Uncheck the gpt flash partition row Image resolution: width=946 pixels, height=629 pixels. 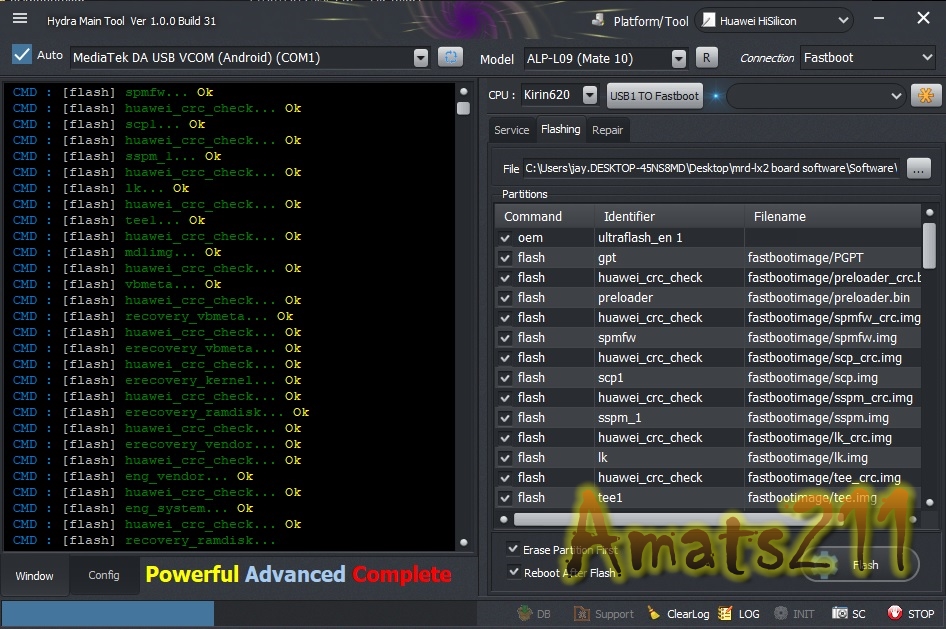505,258
